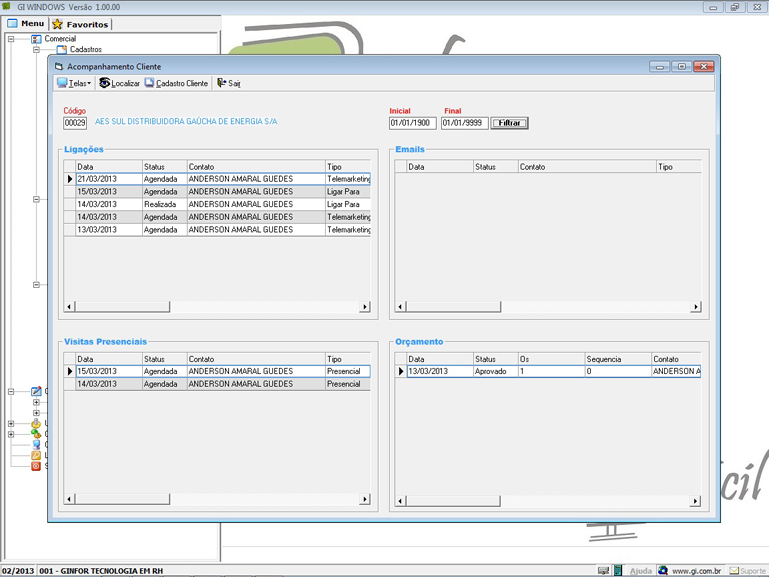The height and width of the screenshot is (577, 769).
Task: Click the printer icon in status bar
Action: click(603, 571)
